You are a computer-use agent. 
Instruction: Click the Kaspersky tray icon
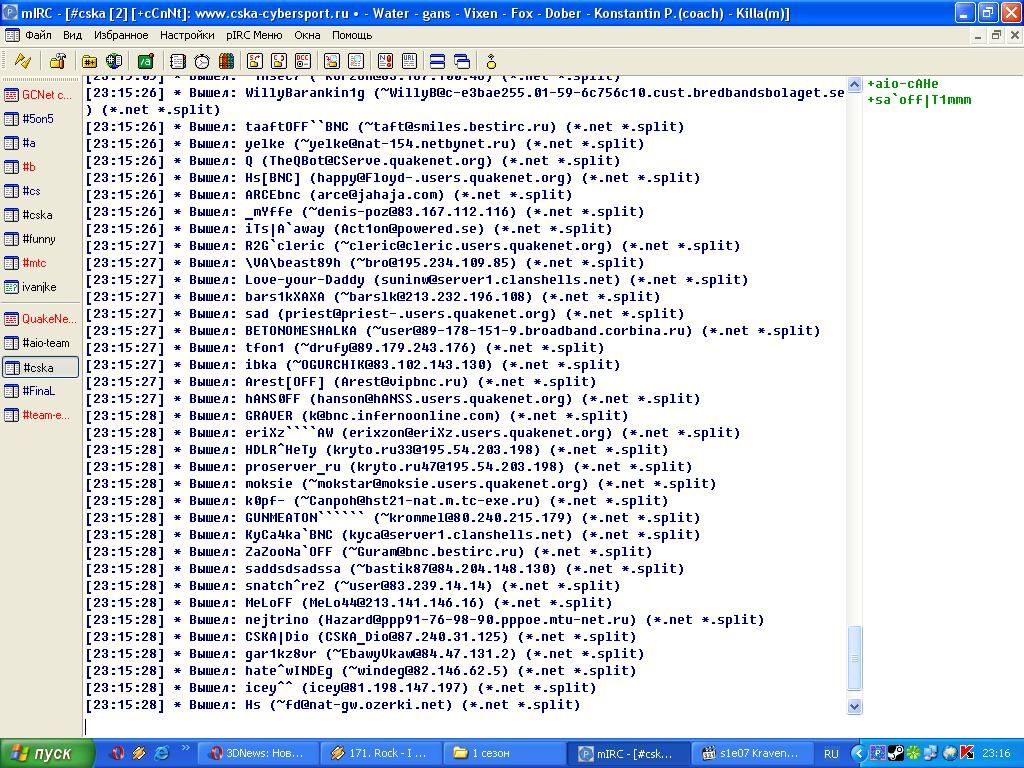click(x=967, y=753)
